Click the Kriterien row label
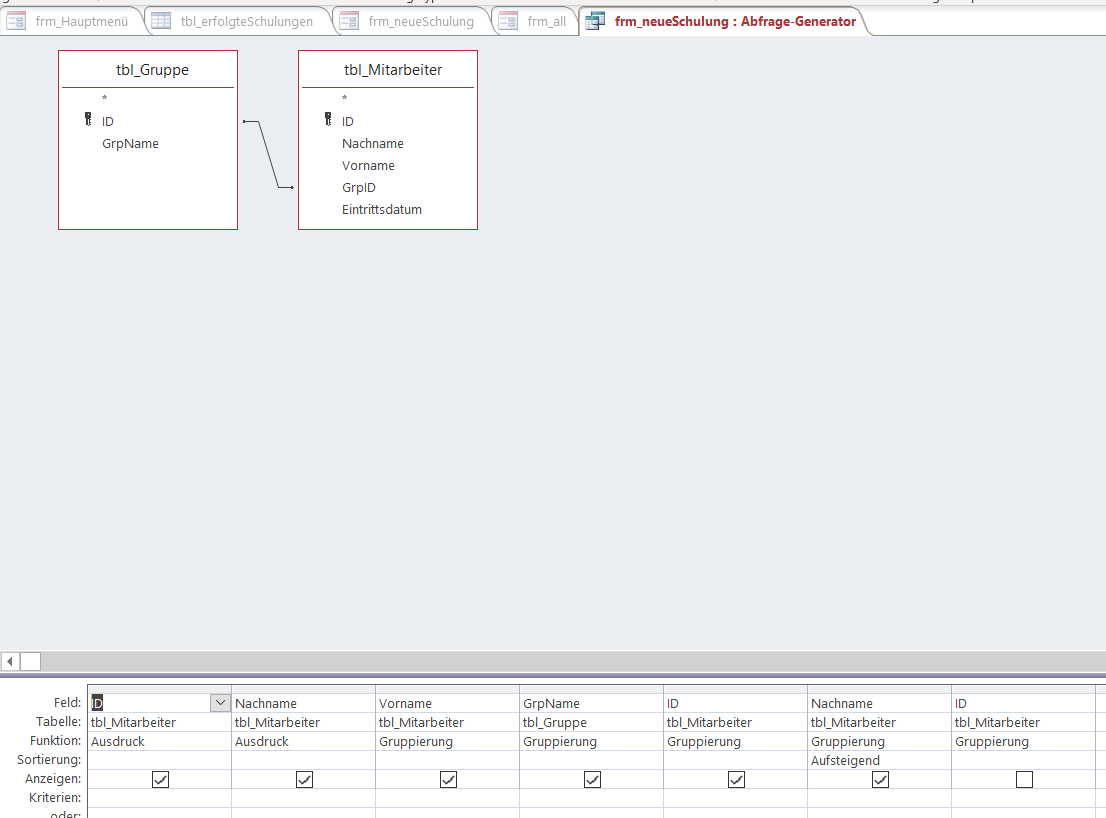This screenshot has height=818, width=1106. pos(55,798)
